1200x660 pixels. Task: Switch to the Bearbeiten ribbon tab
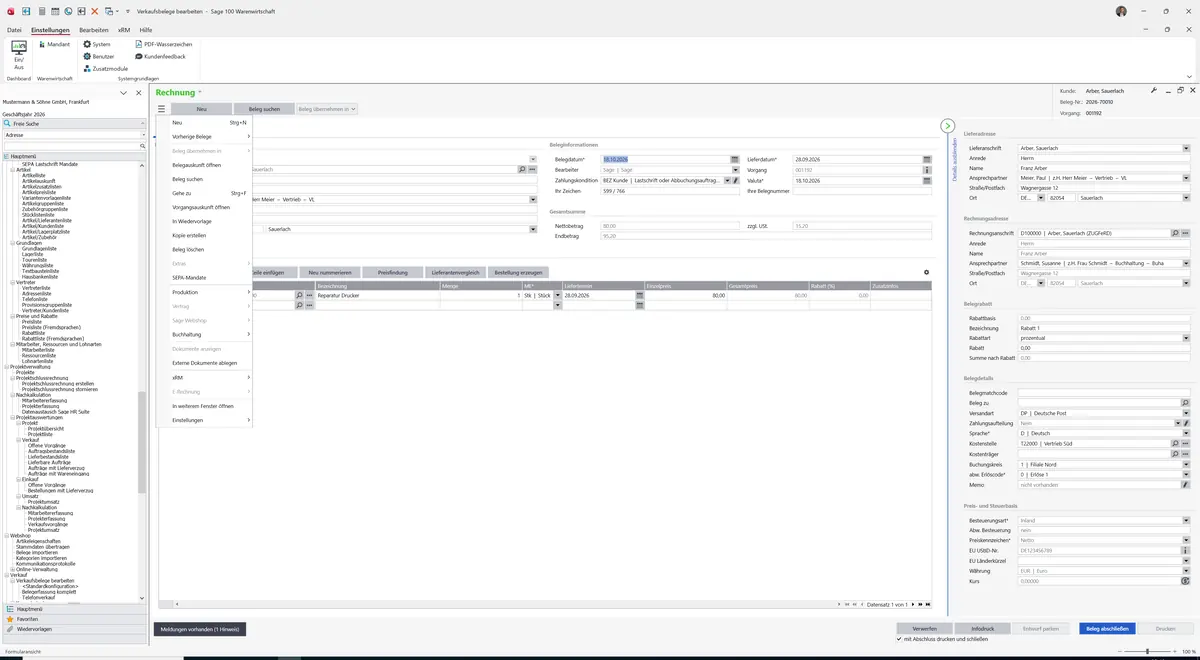pos(94,31)
